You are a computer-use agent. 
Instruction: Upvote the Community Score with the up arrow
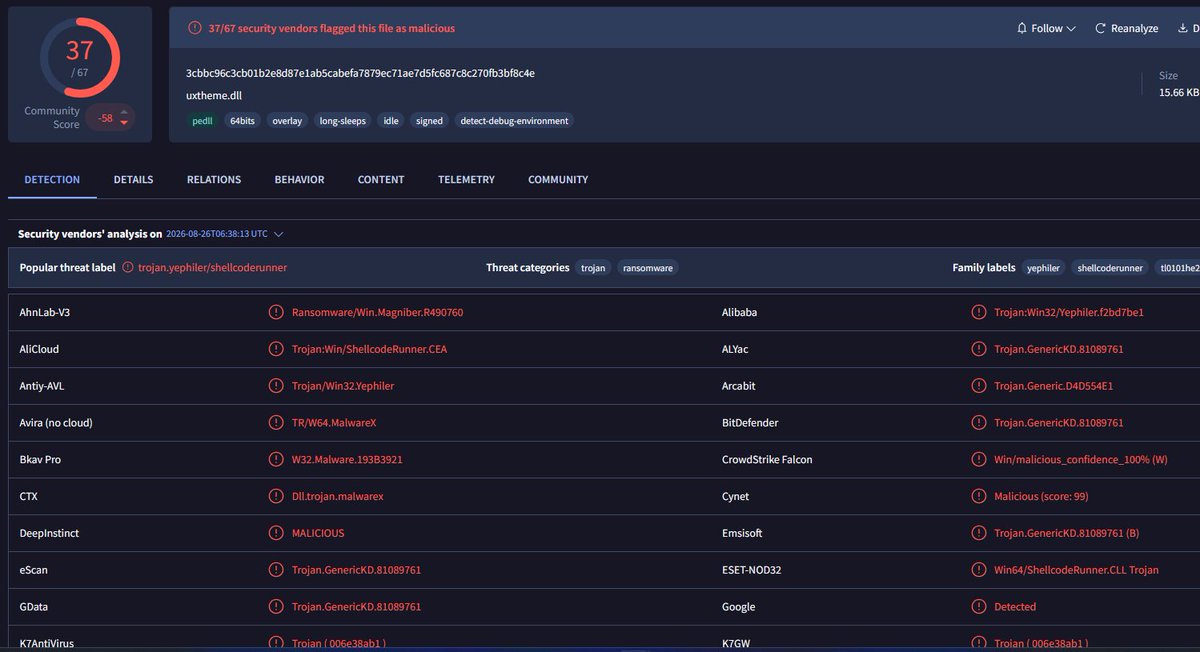click(124, 112)
